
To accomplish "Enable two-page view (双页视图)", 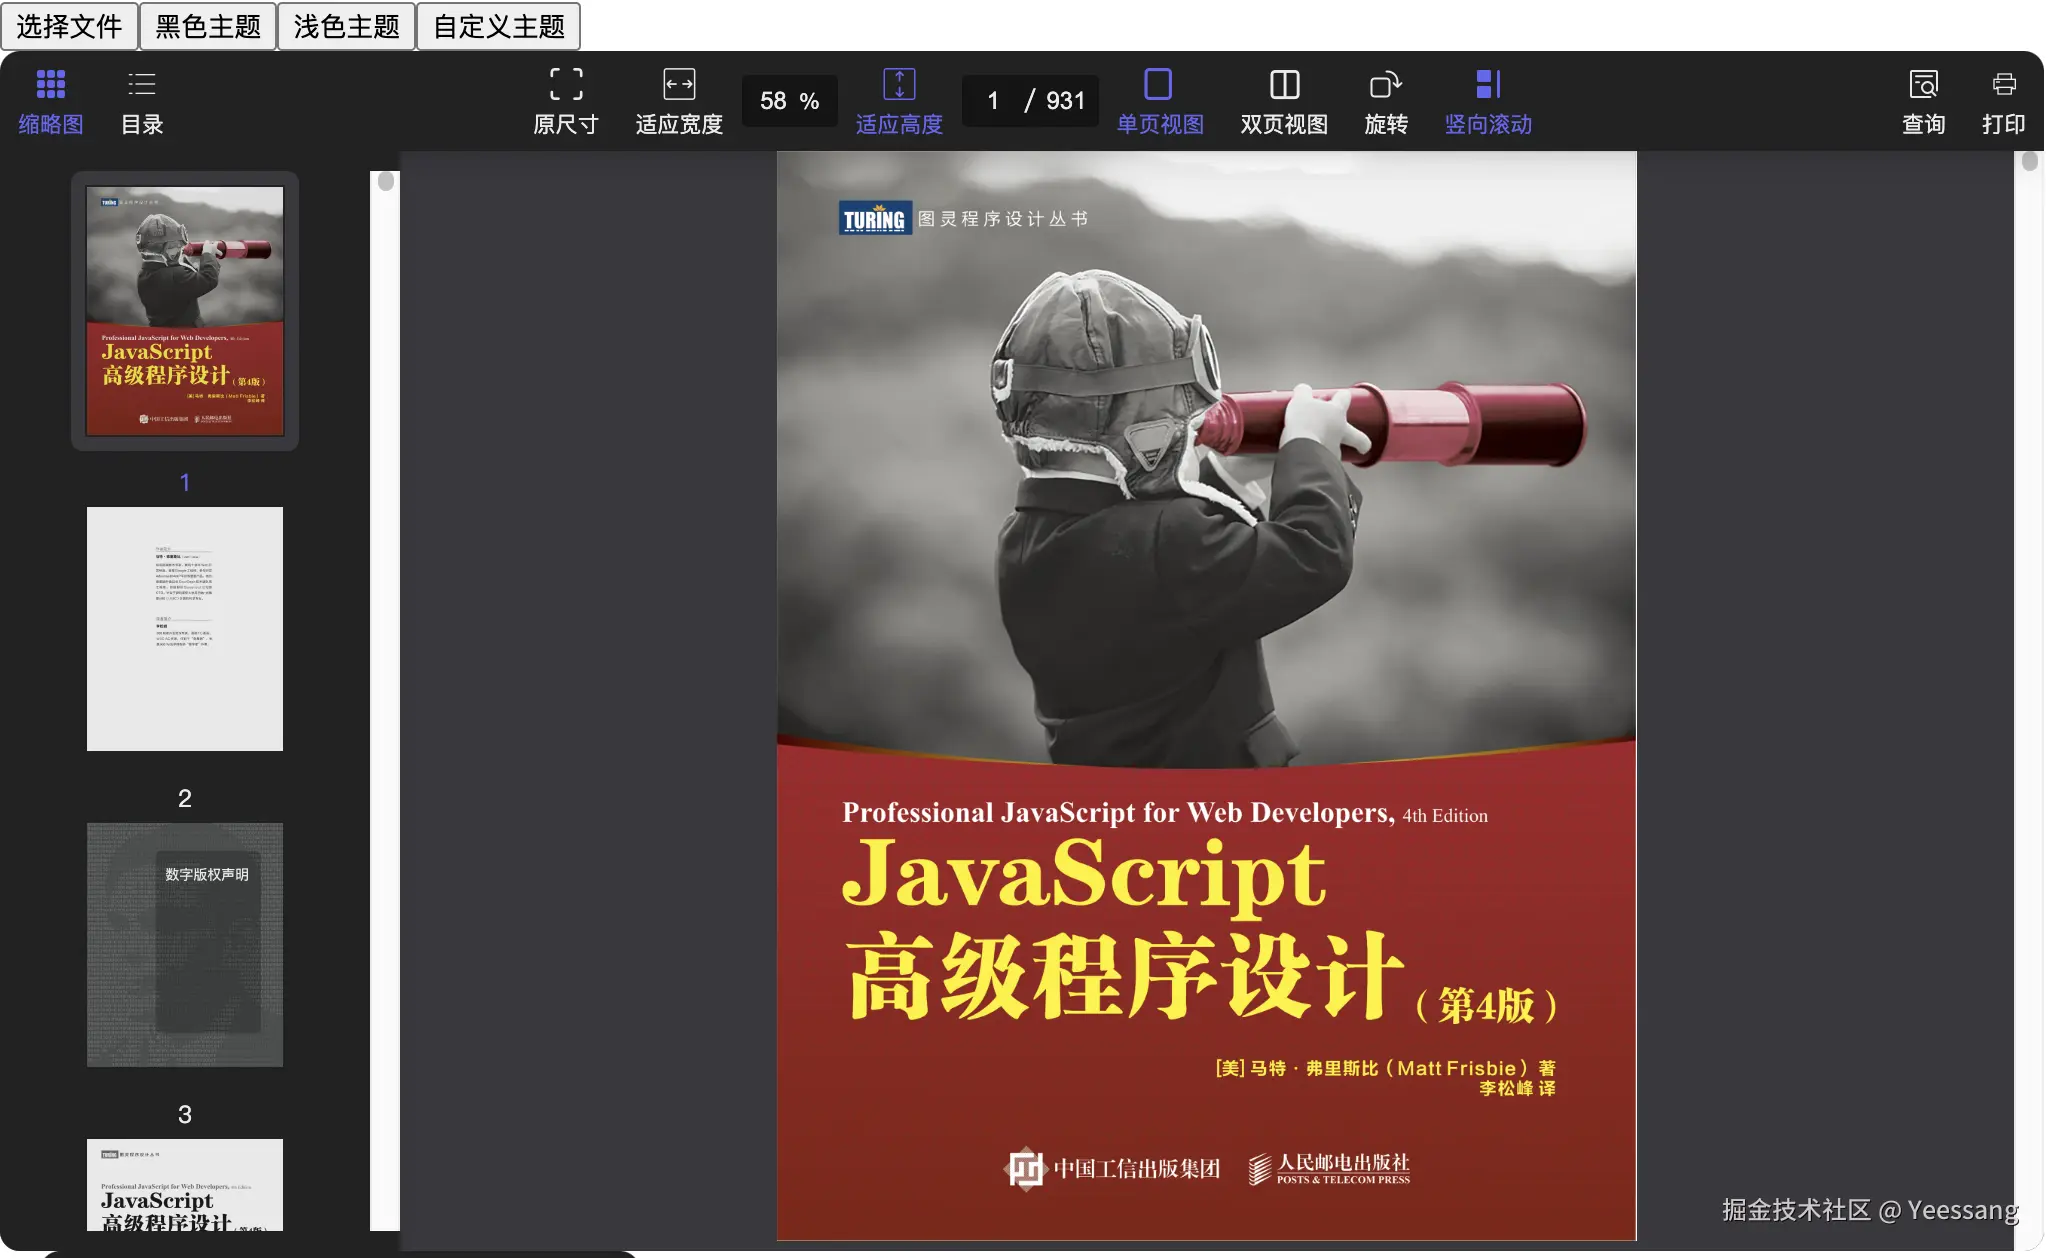I will tap(1283, 100).
